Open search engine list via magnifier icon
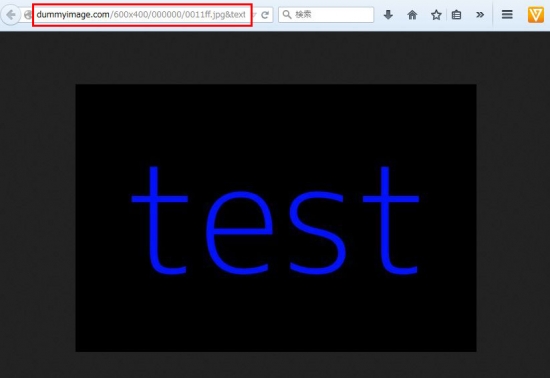The width and height of the screenshot is (550, 378). pyautogui.click(x=287, y=14)
